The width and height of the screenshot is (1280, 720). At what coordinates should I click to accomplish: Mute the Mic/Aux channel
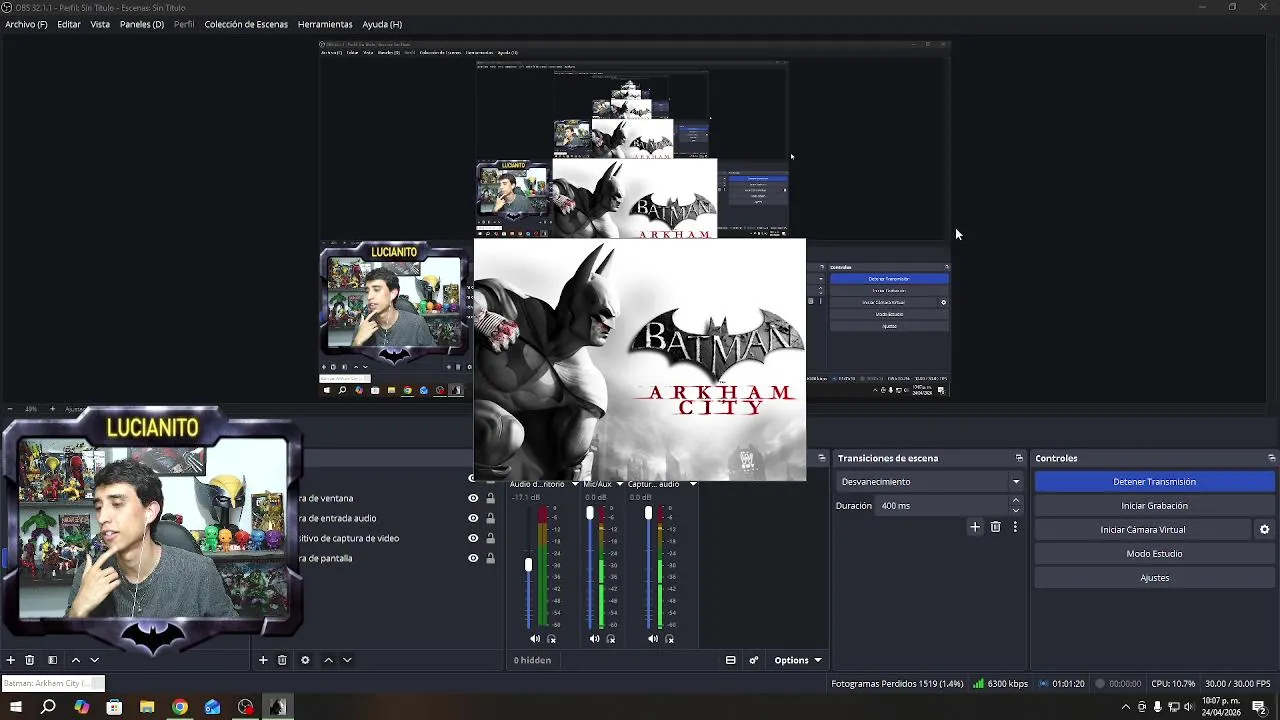(594, 639)
